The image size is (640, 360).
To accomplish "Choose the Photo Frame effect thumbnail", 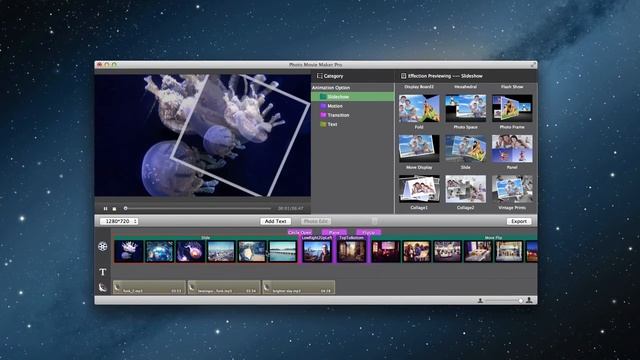I will click(512, 109).
